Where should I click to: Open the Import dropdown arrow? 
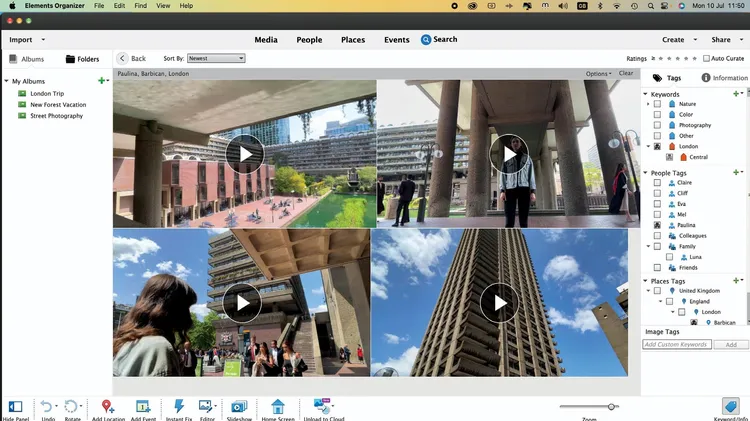[43, 40]
